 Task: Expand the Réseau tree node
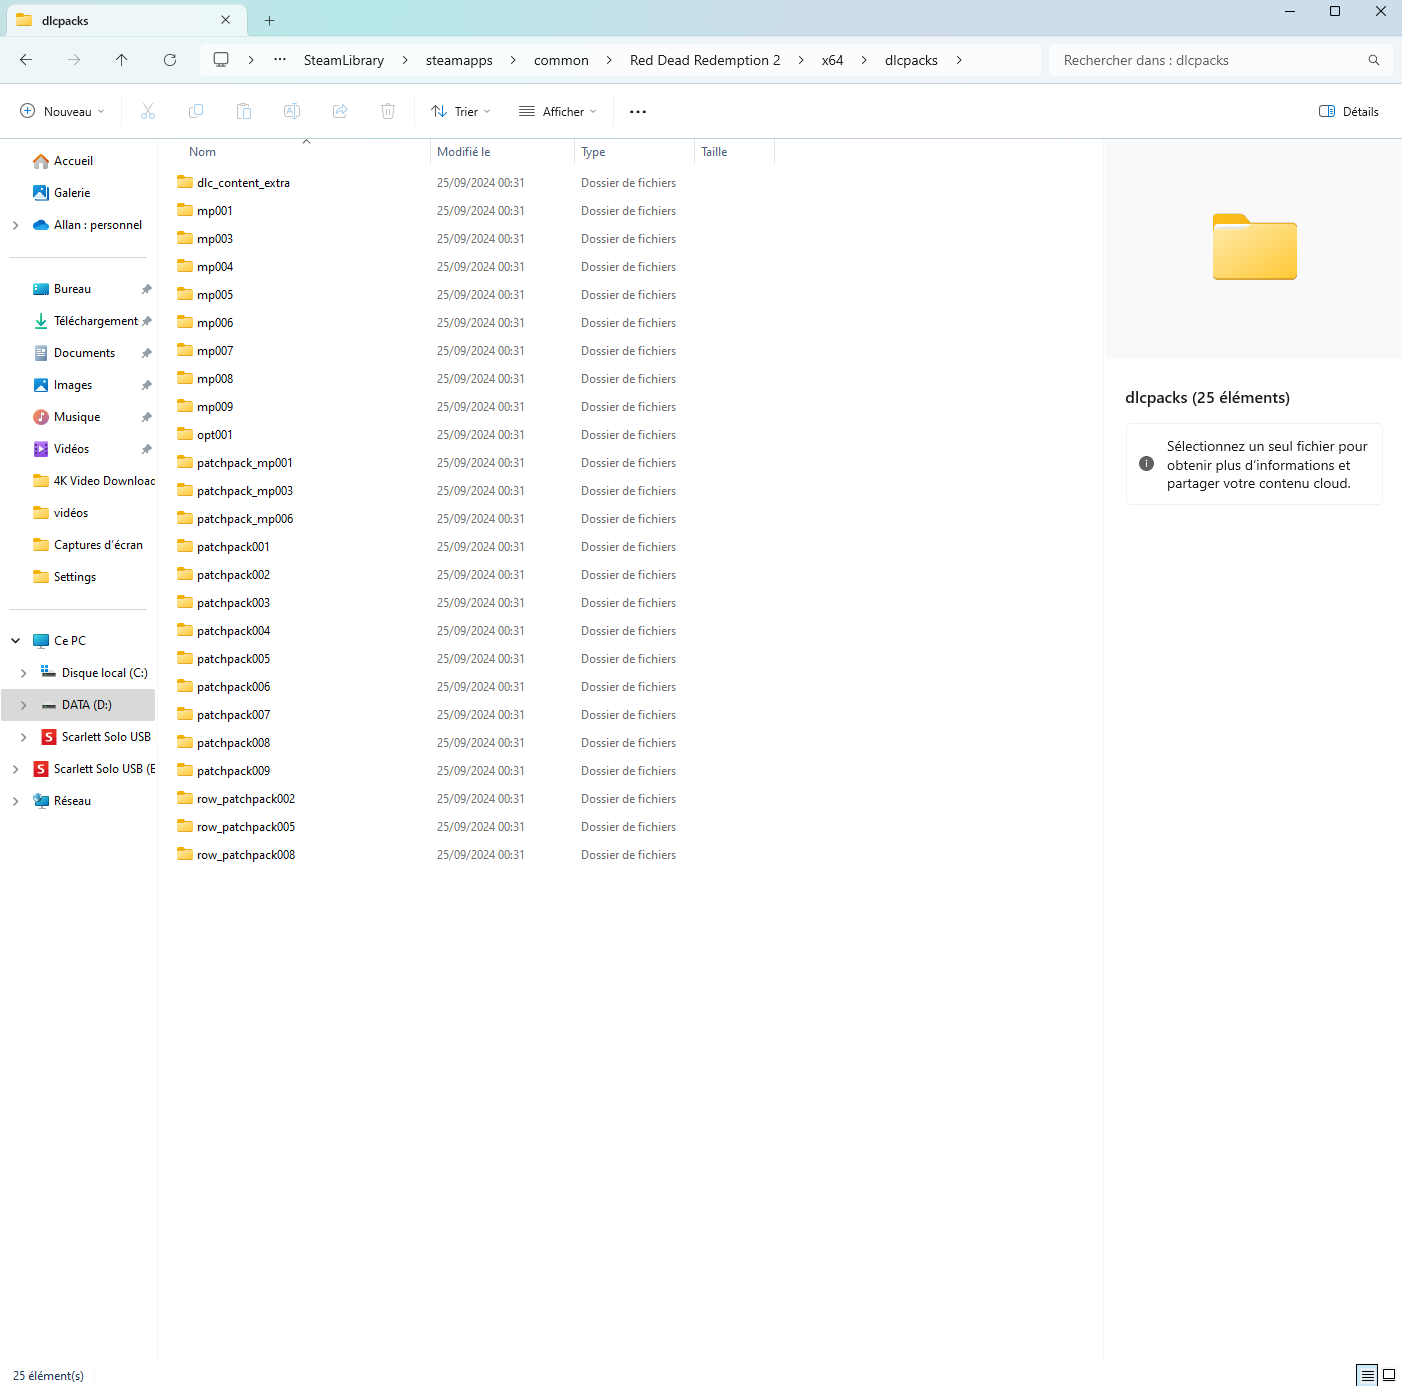[x=15, y=801]
